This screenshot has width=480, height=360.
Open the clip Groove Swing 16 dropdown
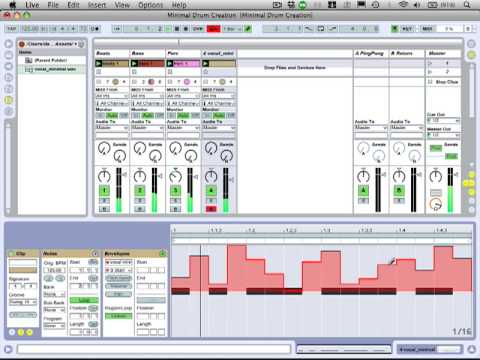(x=23, y=302)
